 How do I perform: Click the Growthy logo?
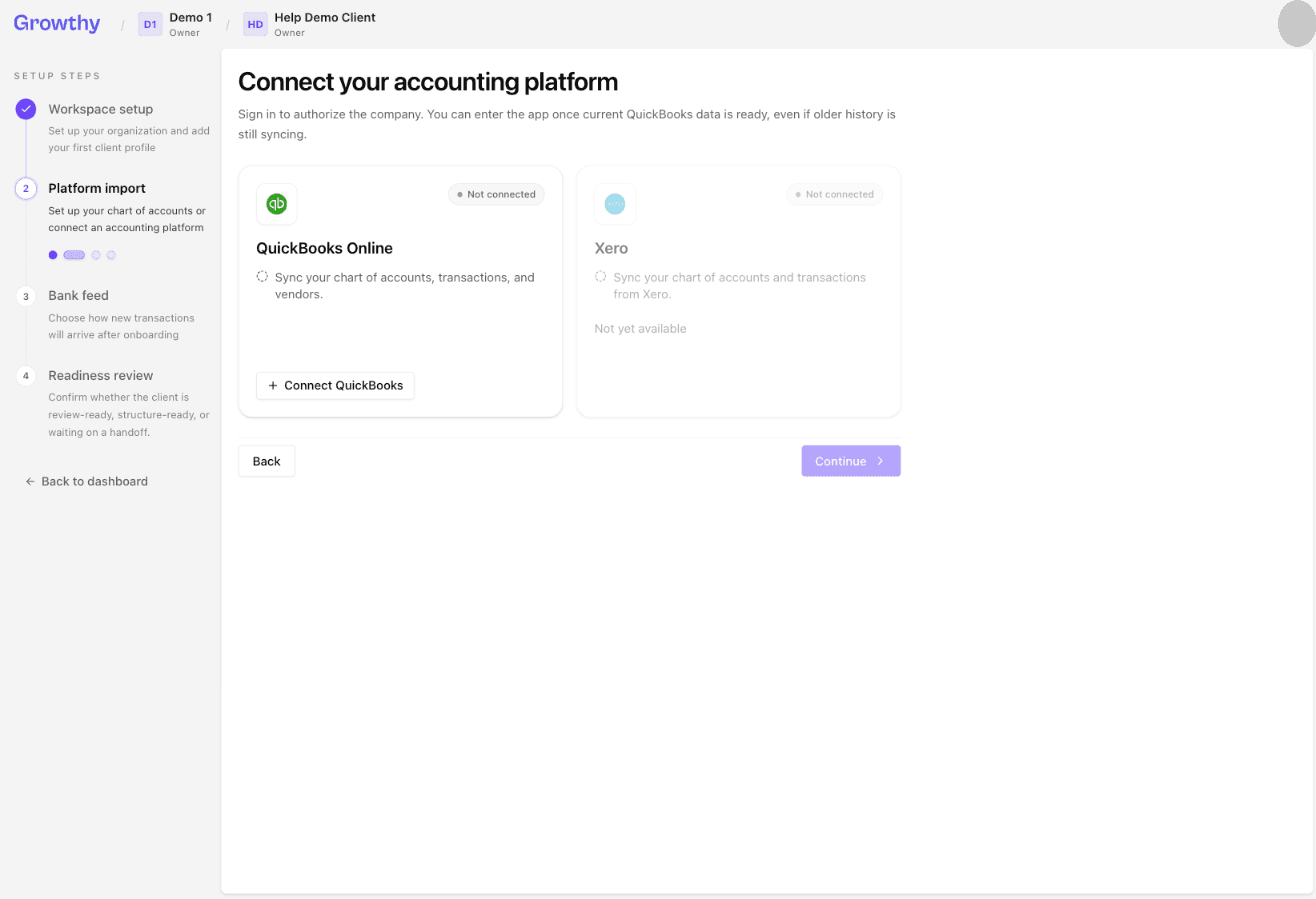pos(57,23)
